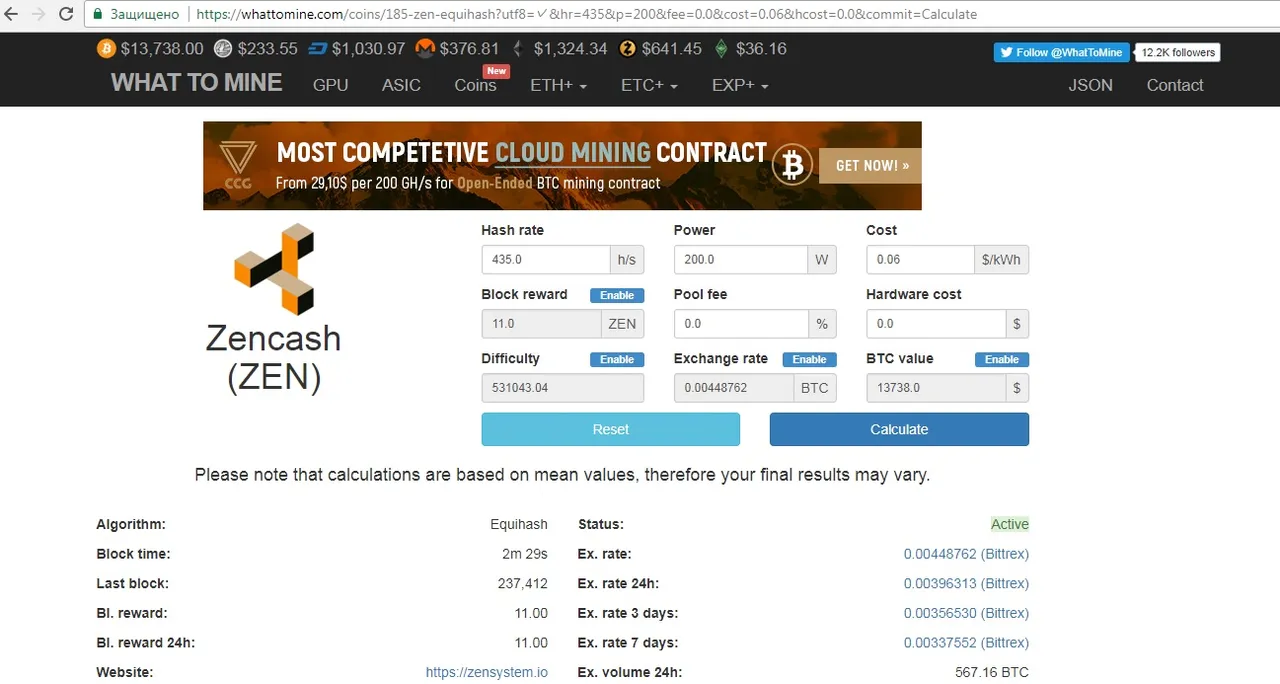Image resolution: width=1280 pixels, height=684 pixels.
Task: Click the BTC value field 13738.0
Action: (x=936, y=387)
